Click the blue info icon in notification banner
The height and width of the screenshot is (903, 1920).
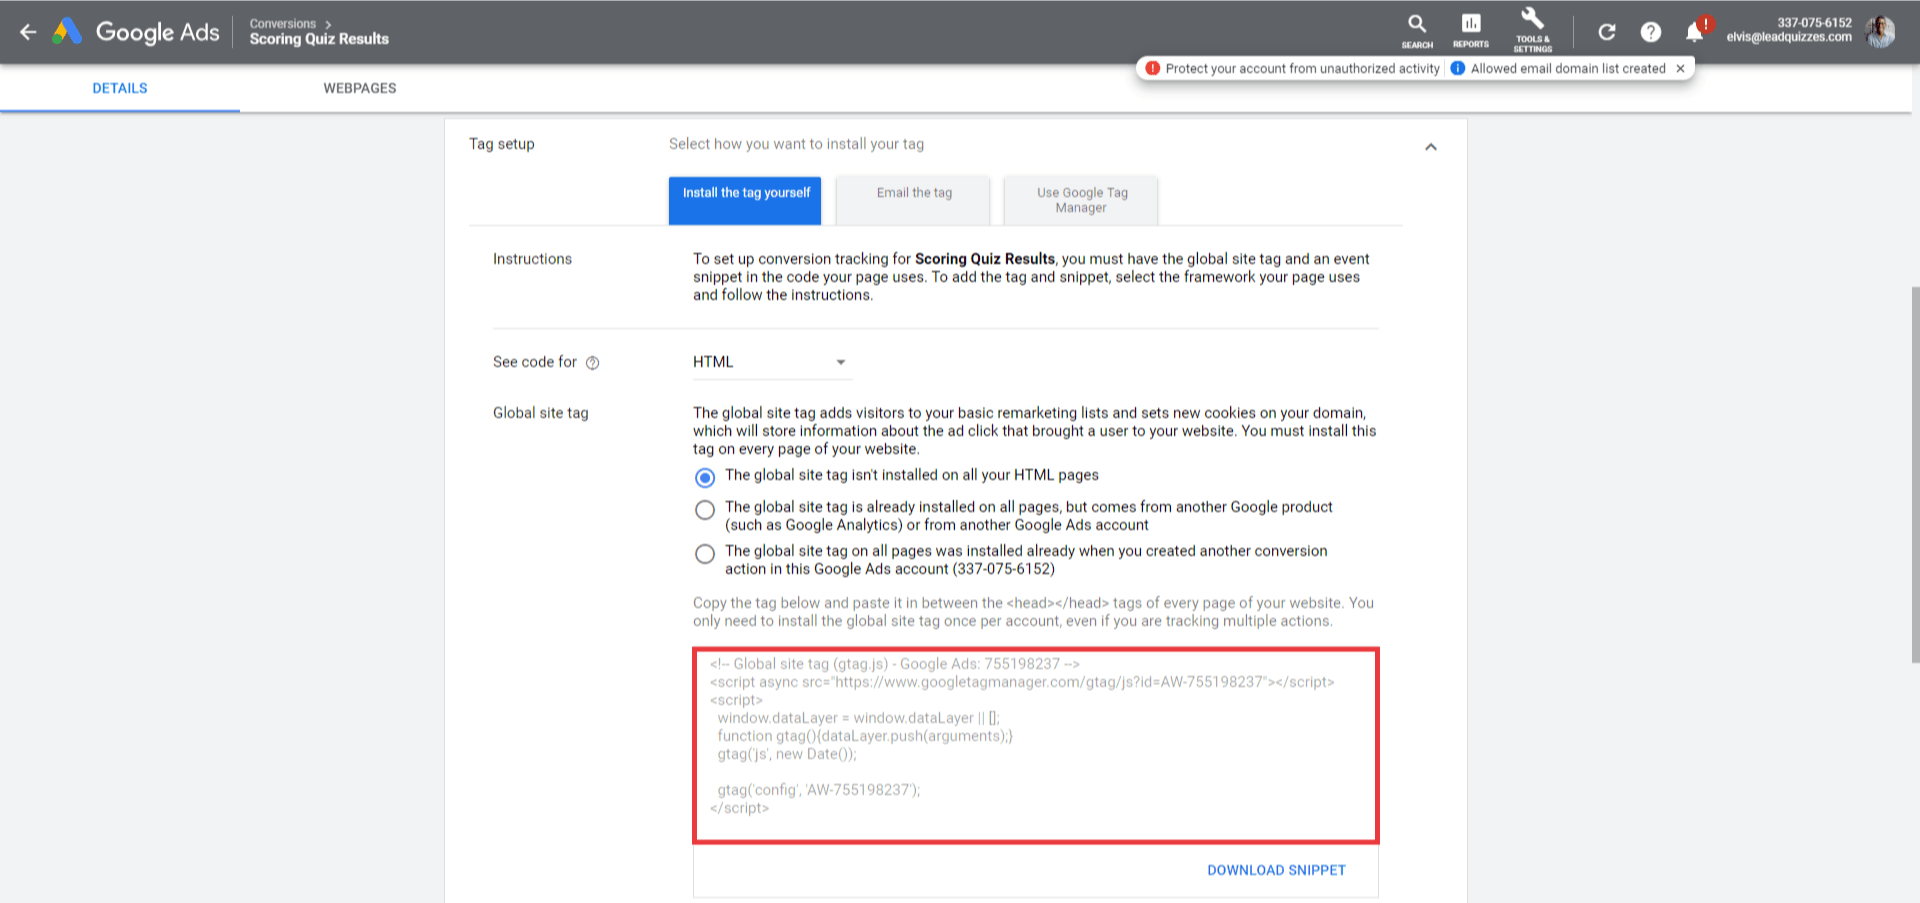pos(1458,68)
